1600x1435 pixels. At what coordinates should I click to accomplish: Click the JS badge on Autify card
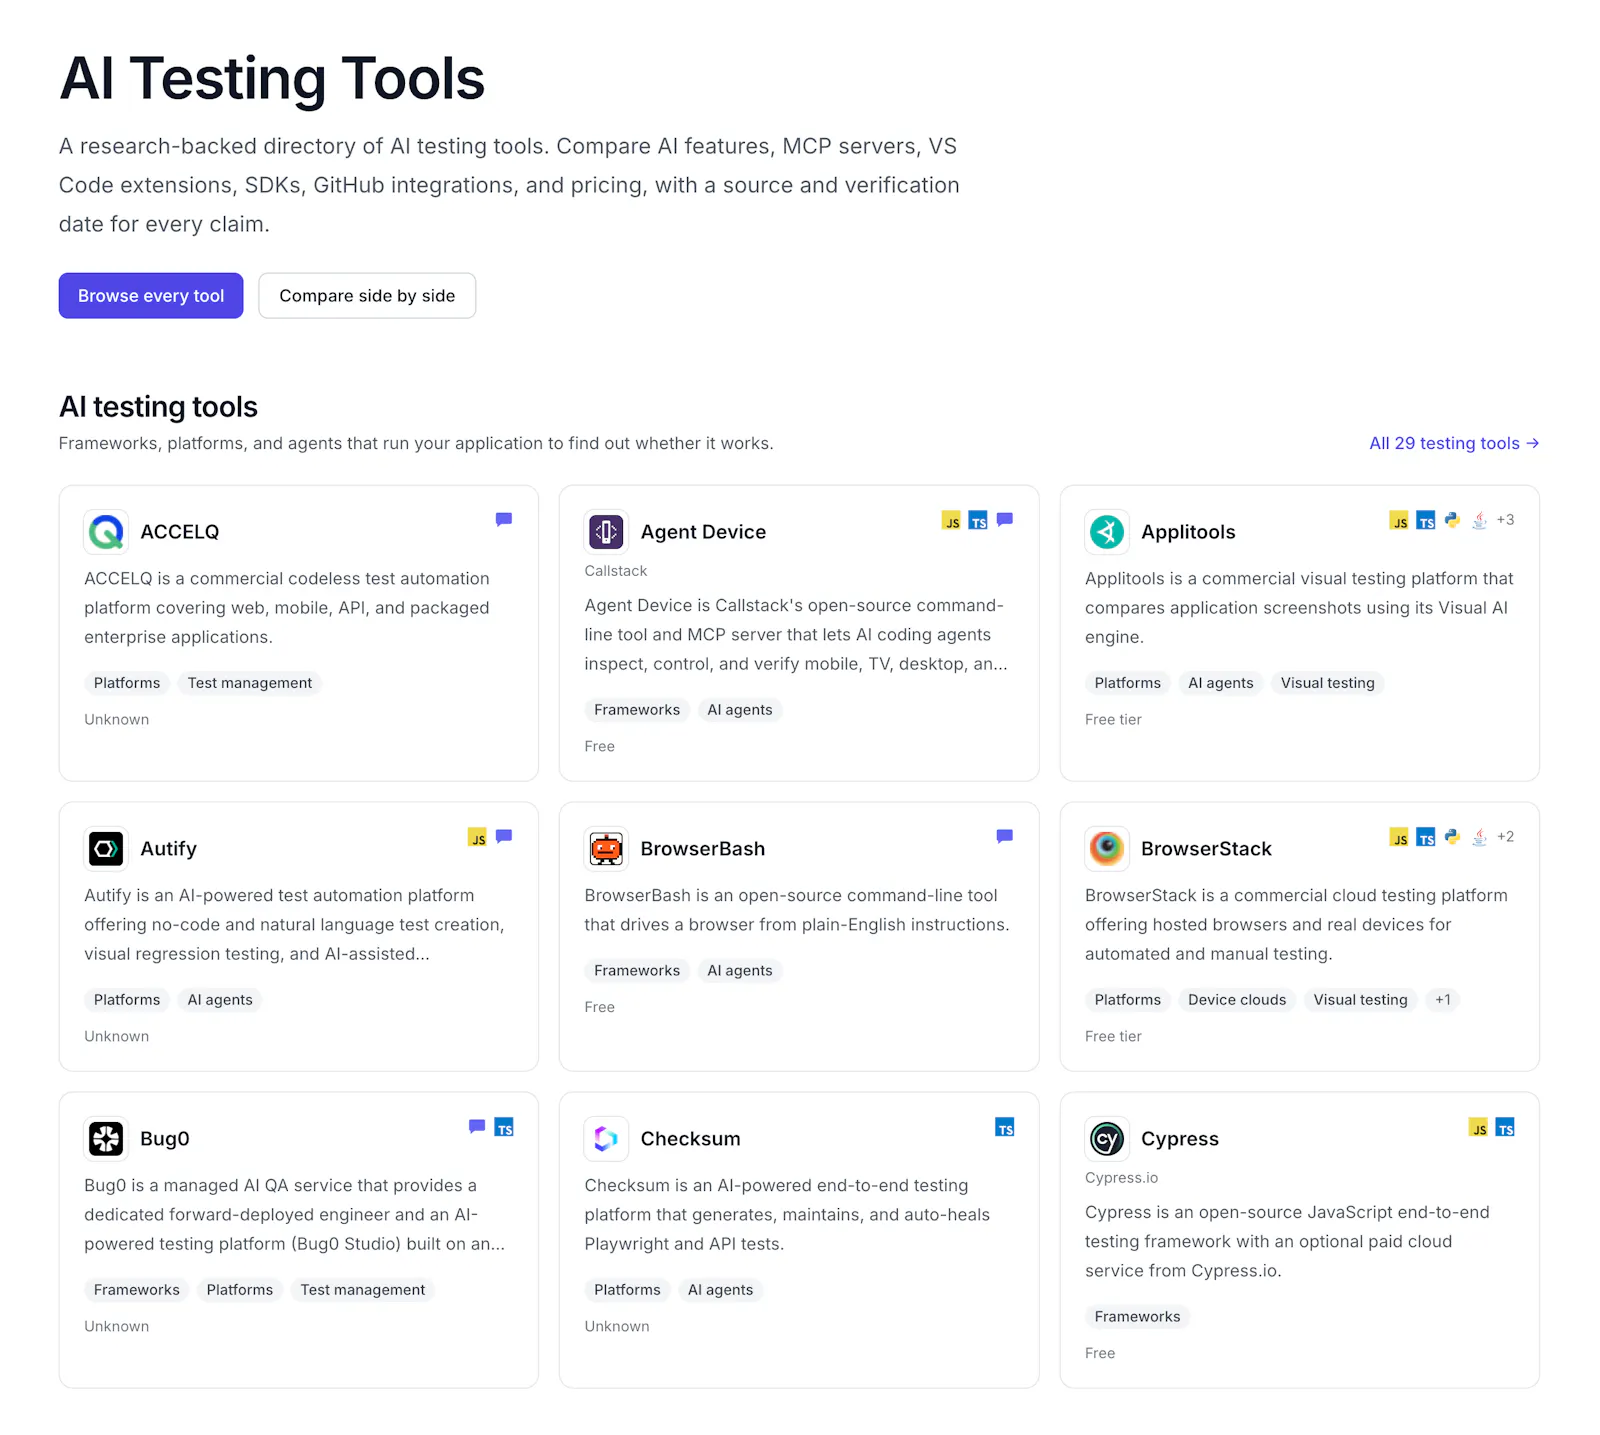(x=477, y=837)
